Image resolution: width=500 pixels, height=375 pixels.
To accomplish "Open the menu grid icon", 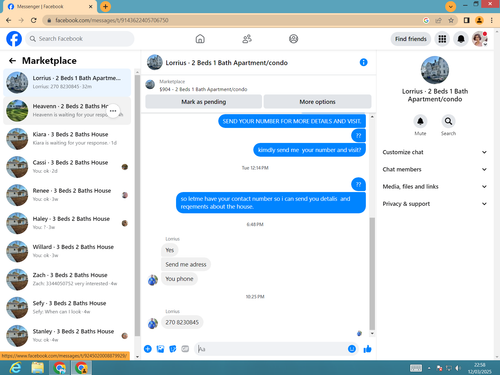I will [x=442, y=39].
